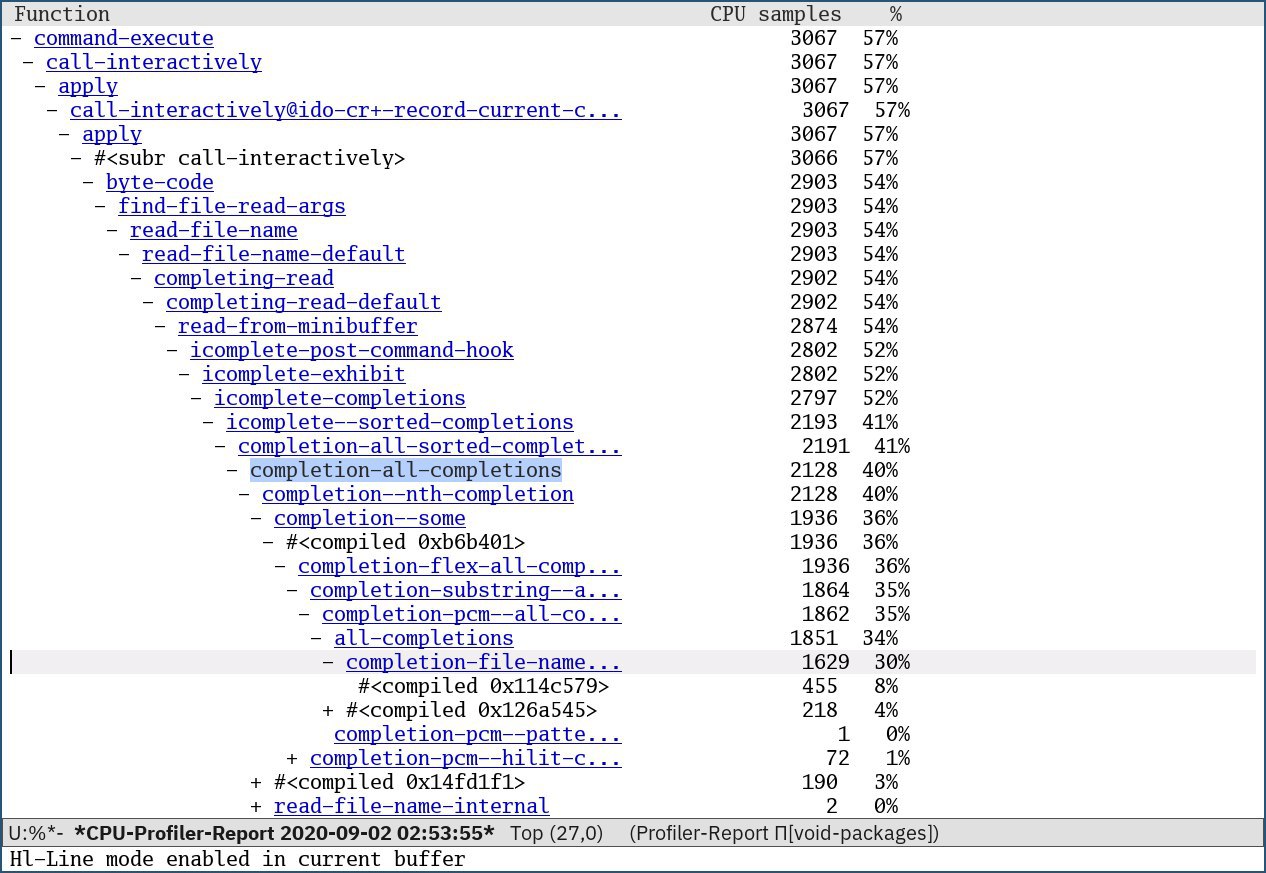Click the 218 sample count value
This screenshot has height=873, width=1266.
[820, 710]
